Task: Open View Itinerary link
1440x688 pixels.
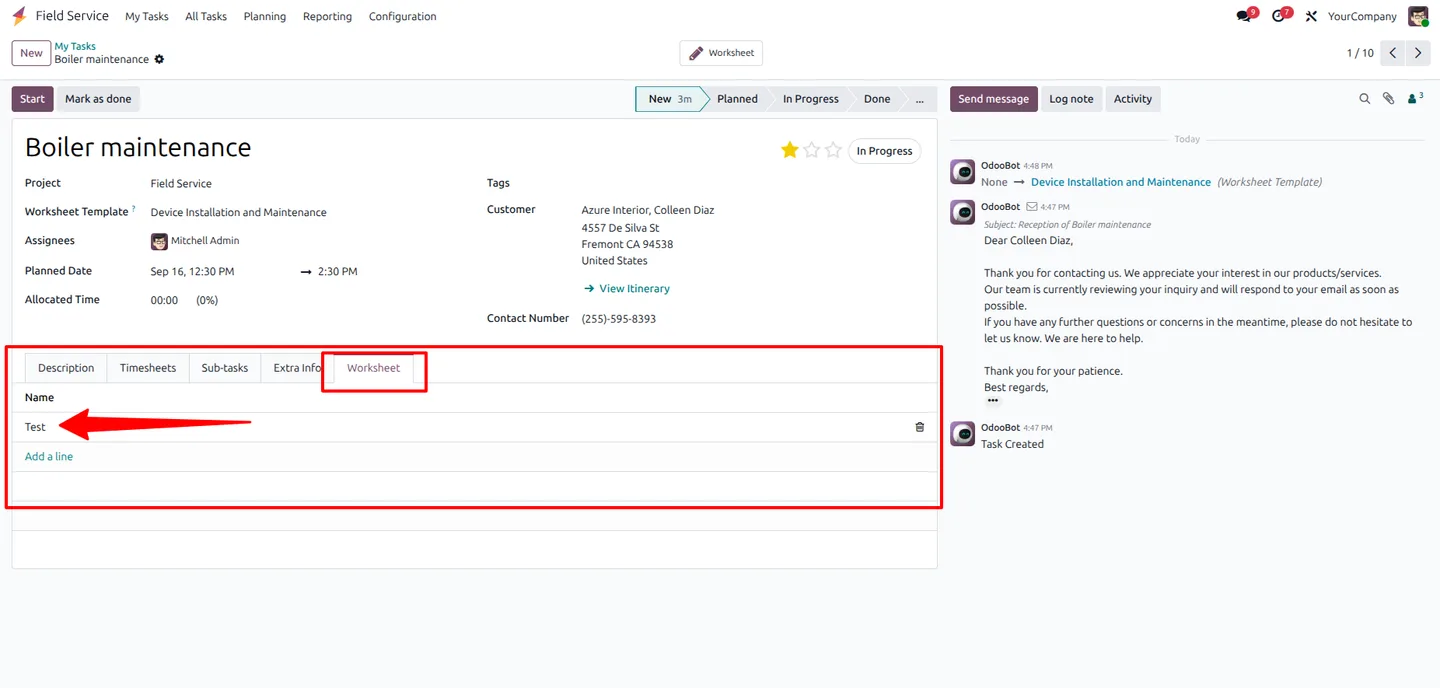Action: (627, 289)
